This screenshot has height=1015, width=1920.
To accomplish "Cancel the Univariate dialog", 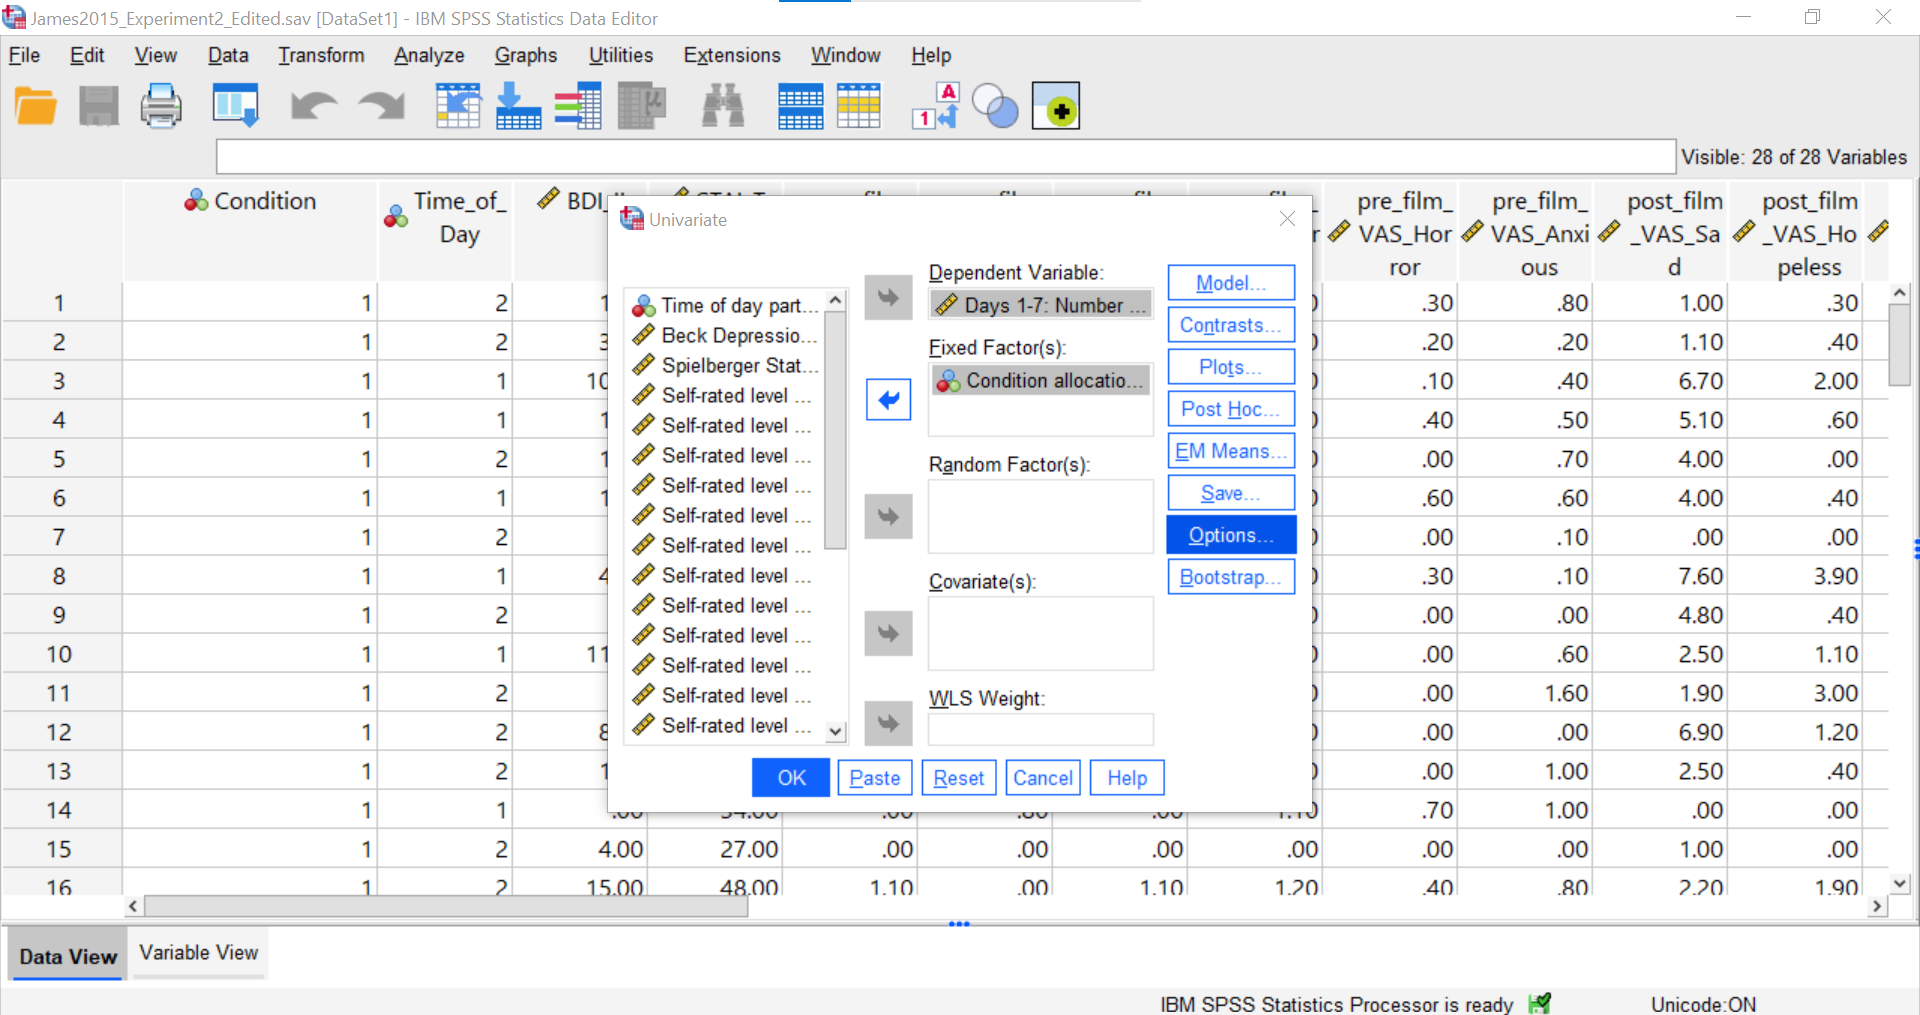I will pyautogui.click(x=1043, y=778).
